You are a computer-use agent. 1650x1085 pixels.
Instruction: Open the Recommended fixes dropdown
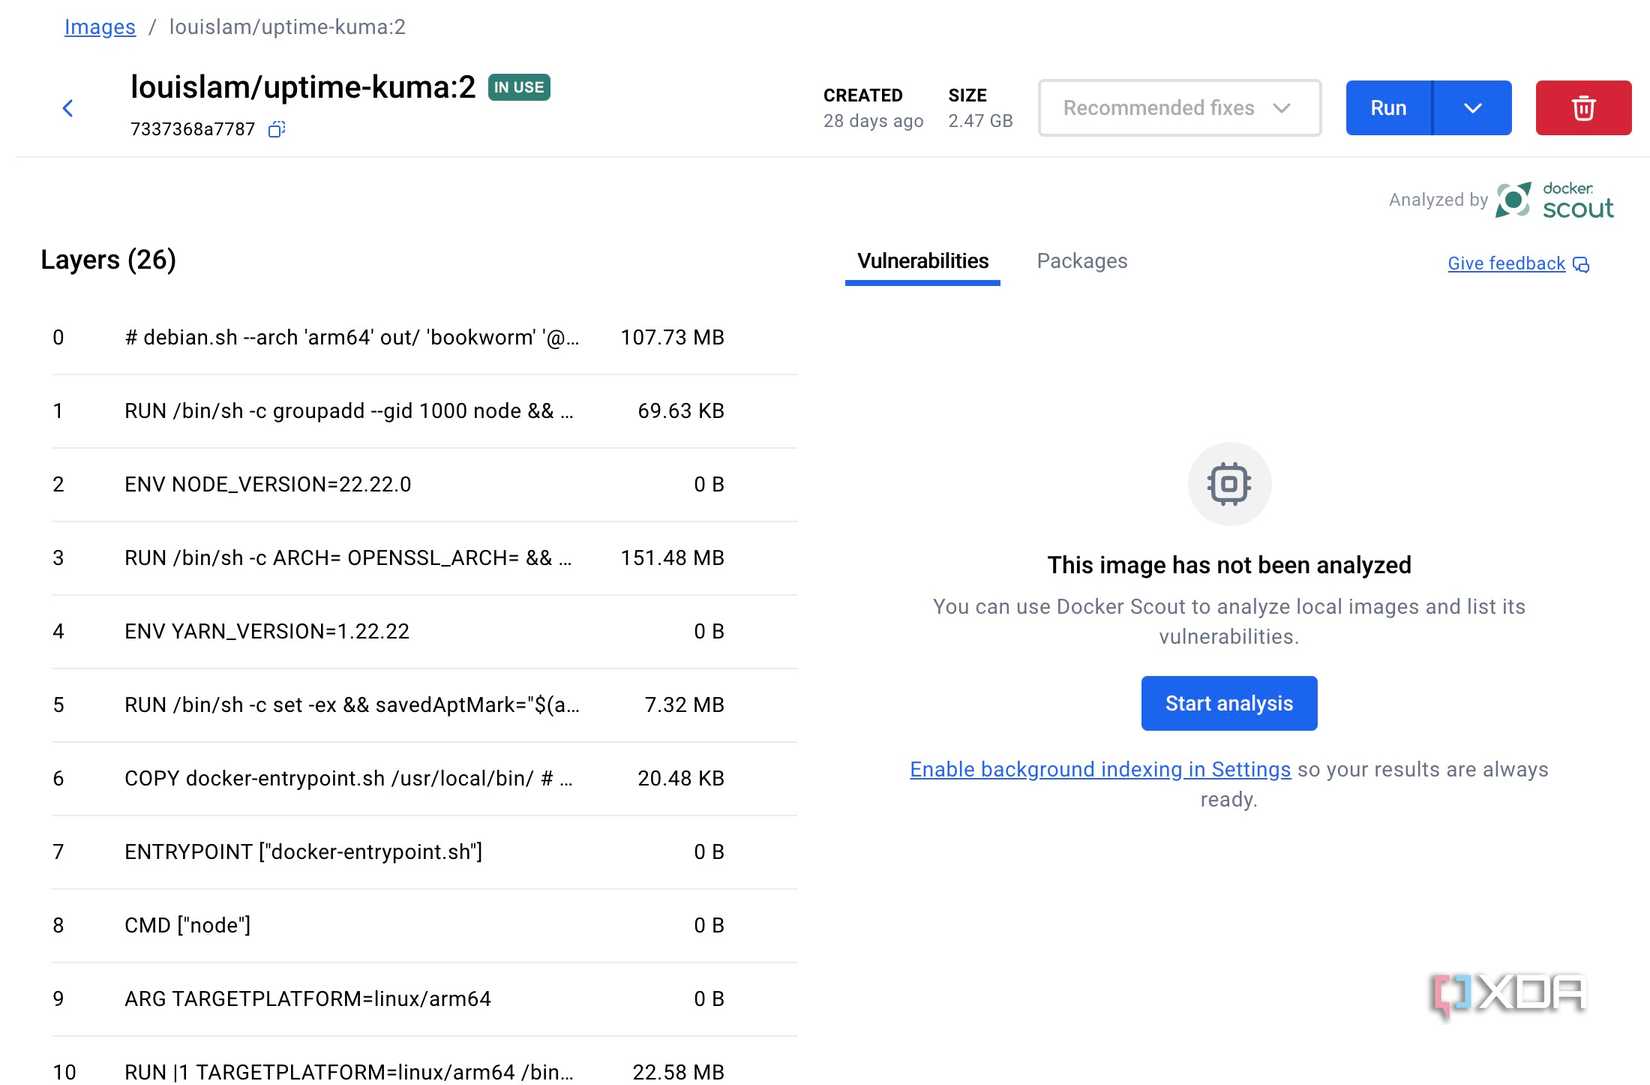(x=1178, y=107)
